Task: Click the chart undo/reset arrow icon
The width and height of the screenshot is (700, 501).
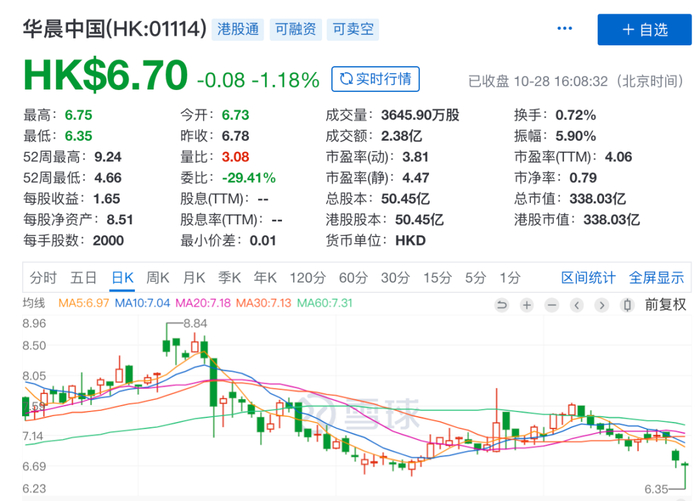Action: click(502, 305)
